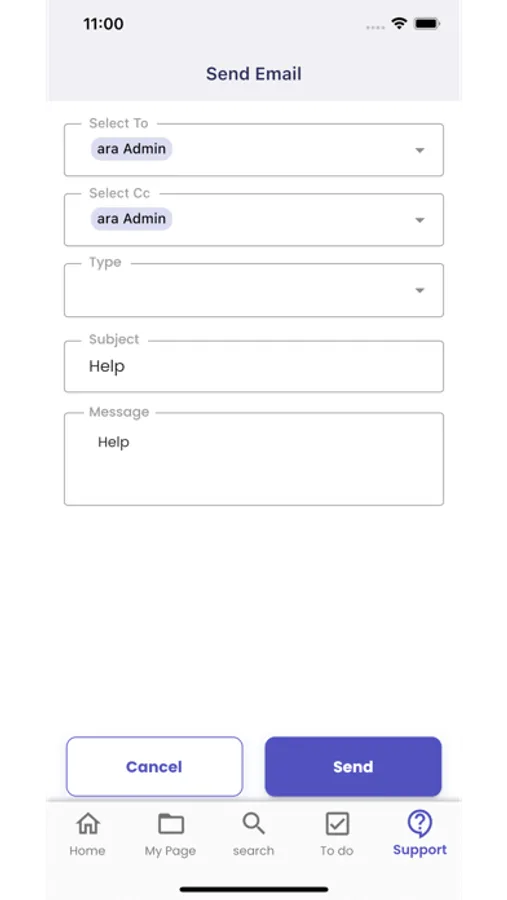Click the Send button

[353, 767]
